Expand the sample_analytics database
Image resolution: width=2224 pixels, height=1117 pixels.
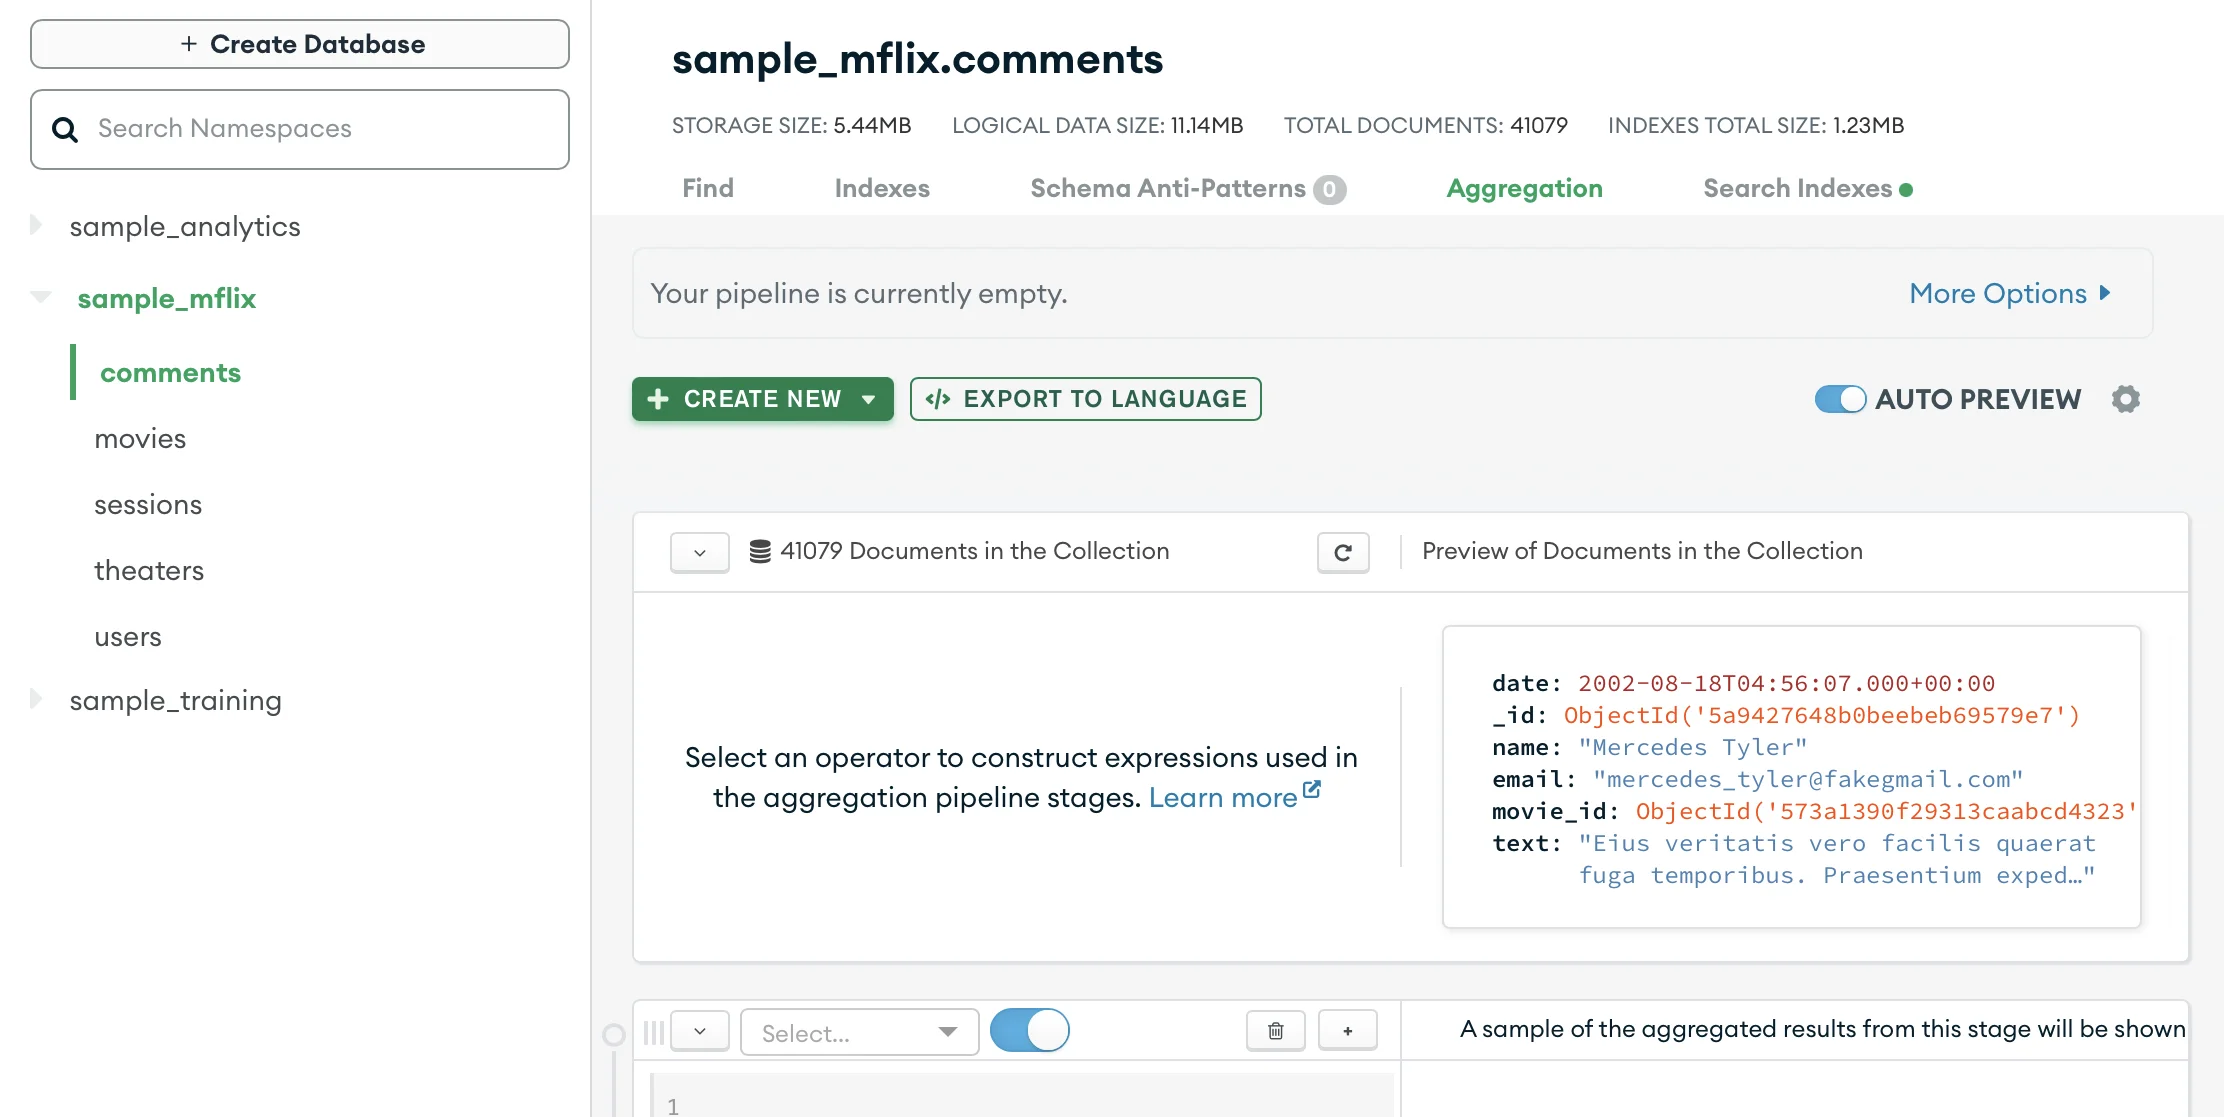37,226
